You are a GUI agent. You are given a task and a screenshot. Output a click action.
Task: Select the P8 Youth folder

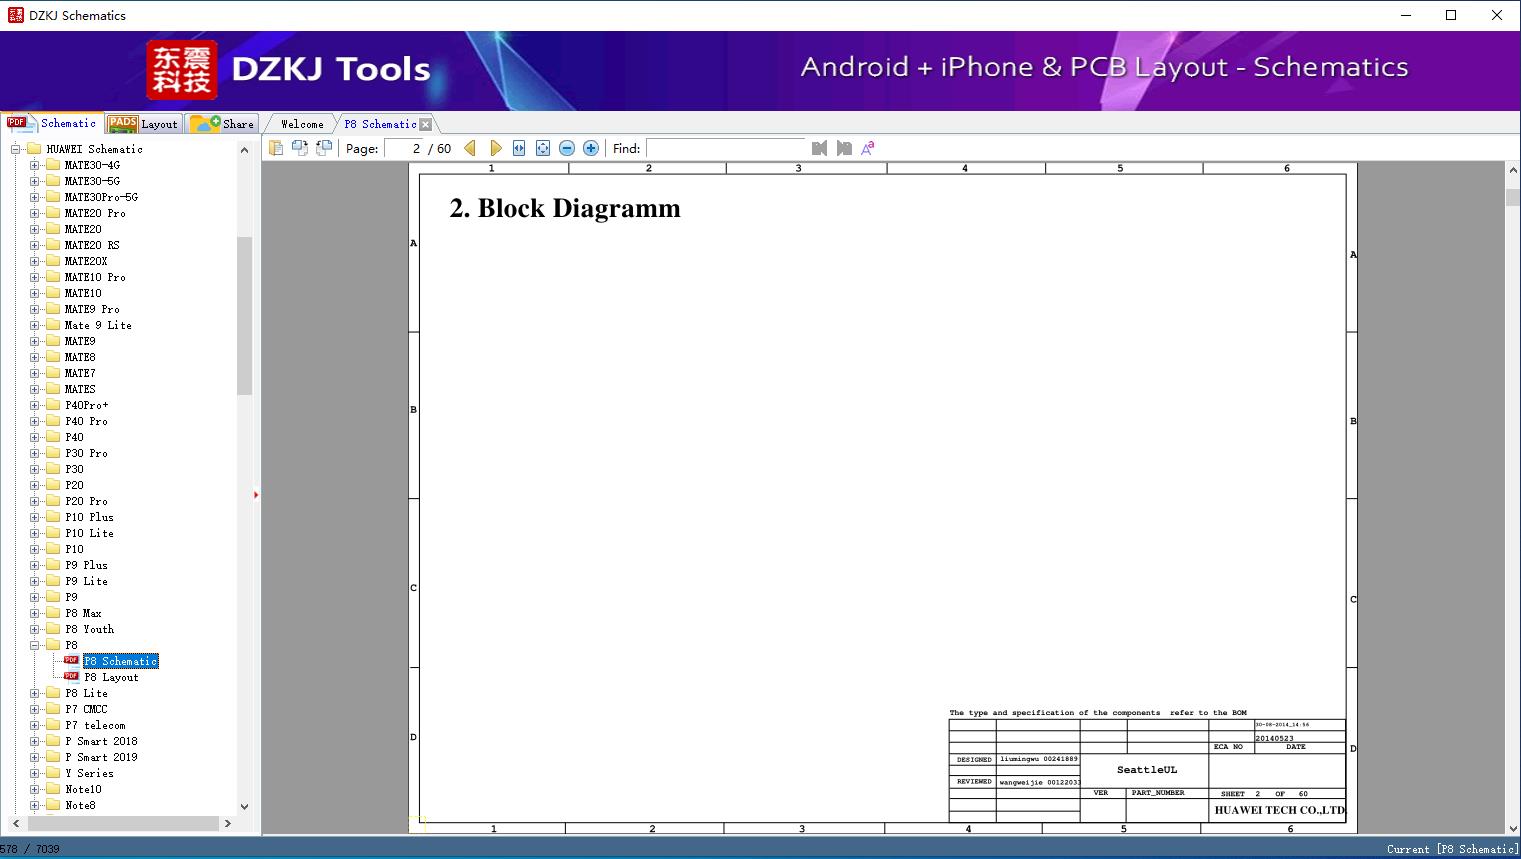pyautogui.click(x=89, y=629)
